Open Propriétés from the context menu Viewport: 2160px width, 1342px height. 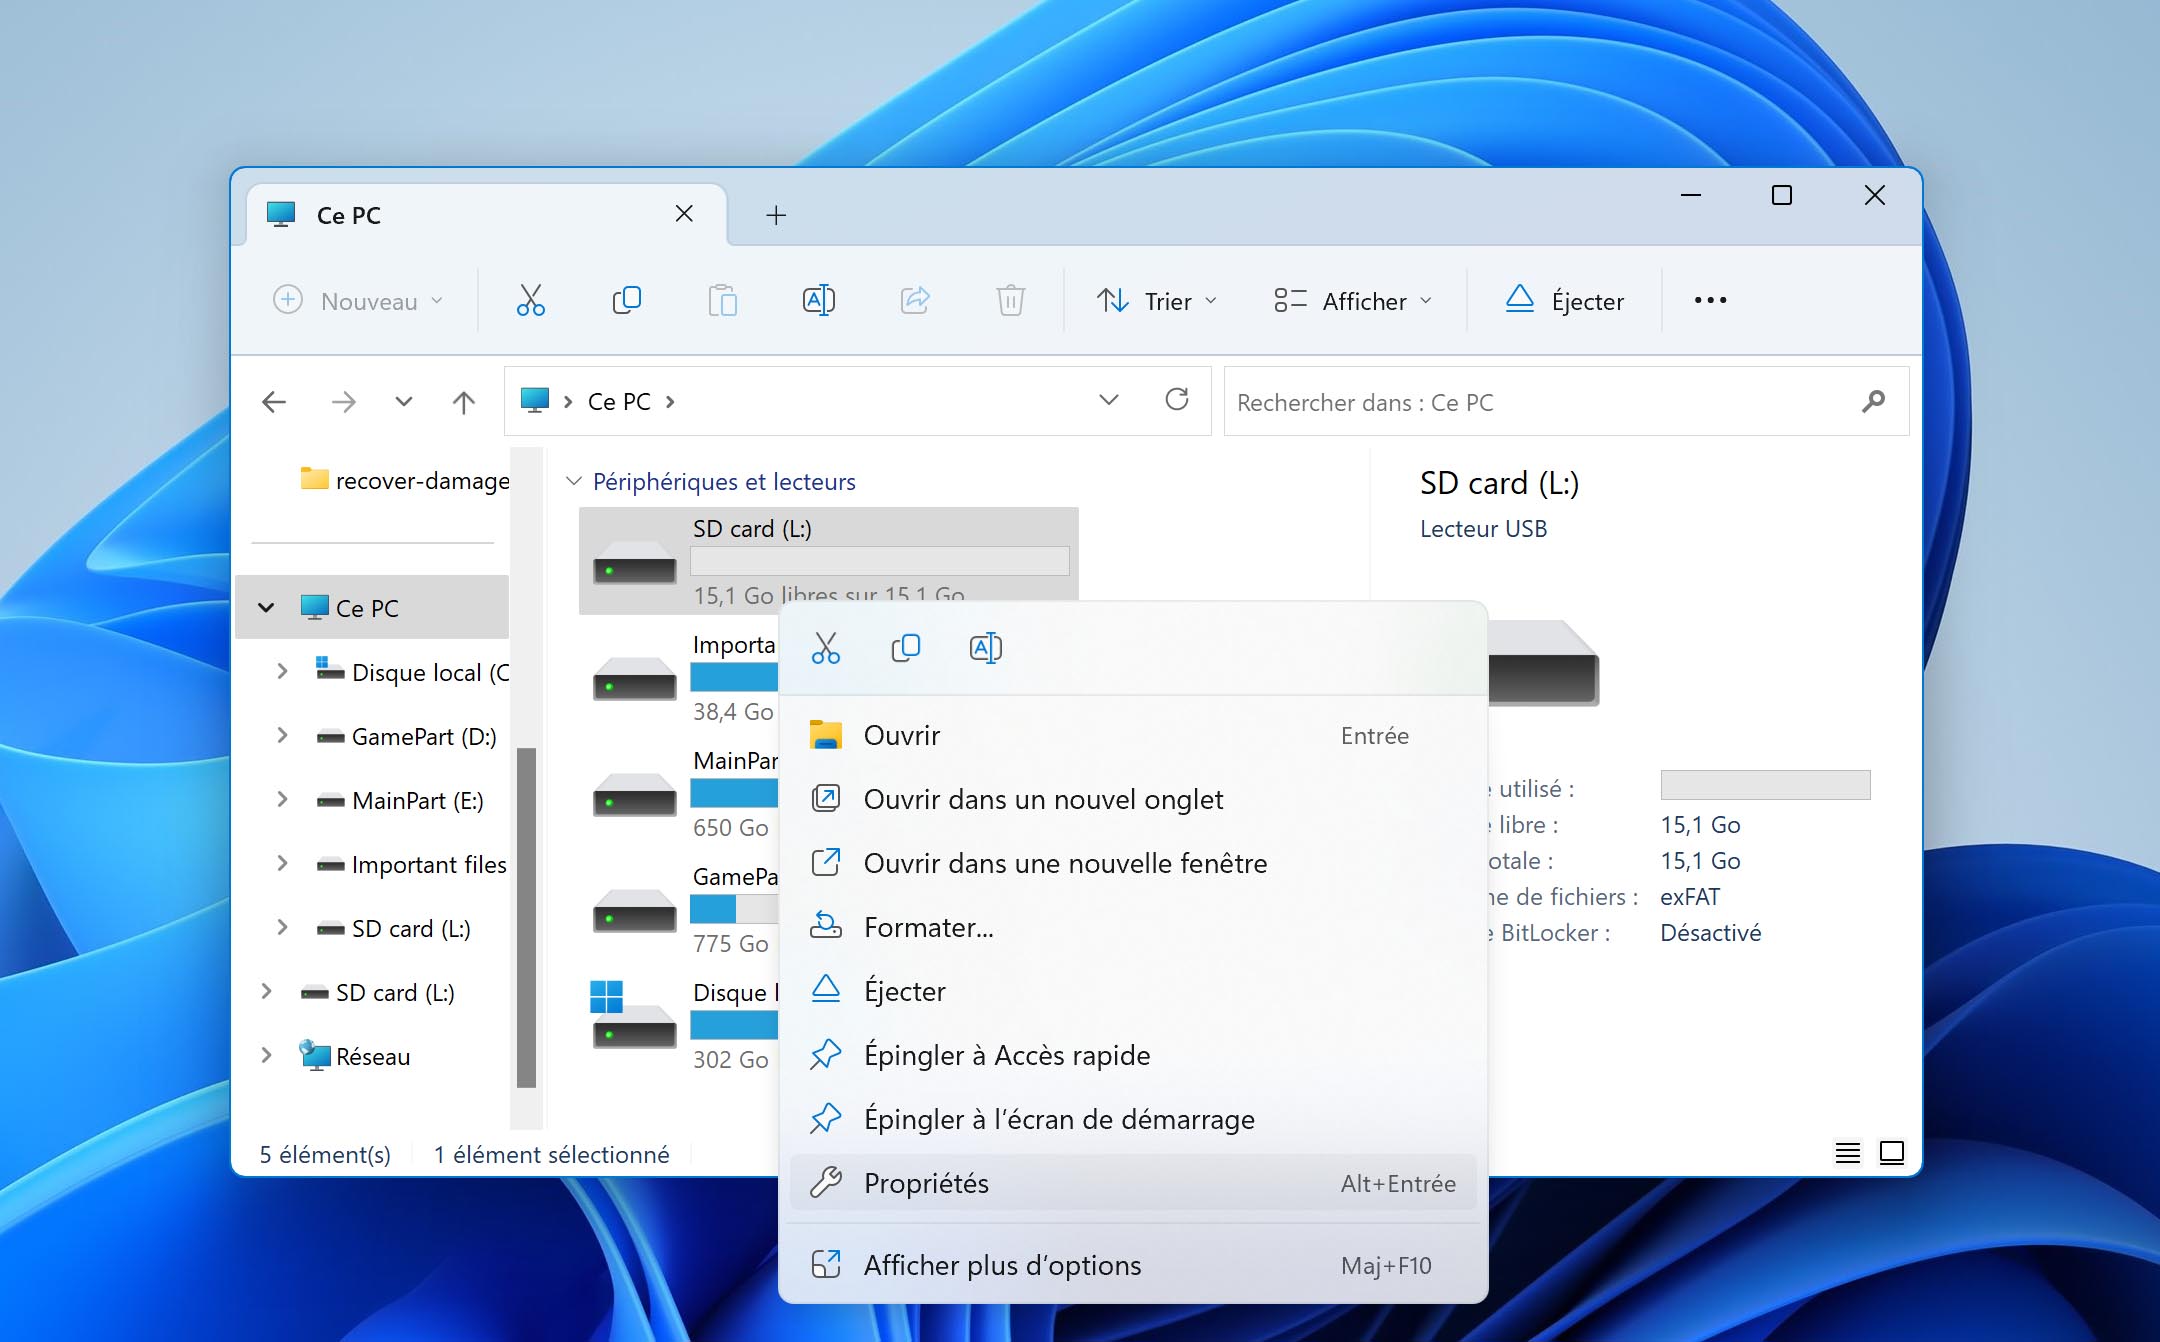click(x=1133, y=1183)
